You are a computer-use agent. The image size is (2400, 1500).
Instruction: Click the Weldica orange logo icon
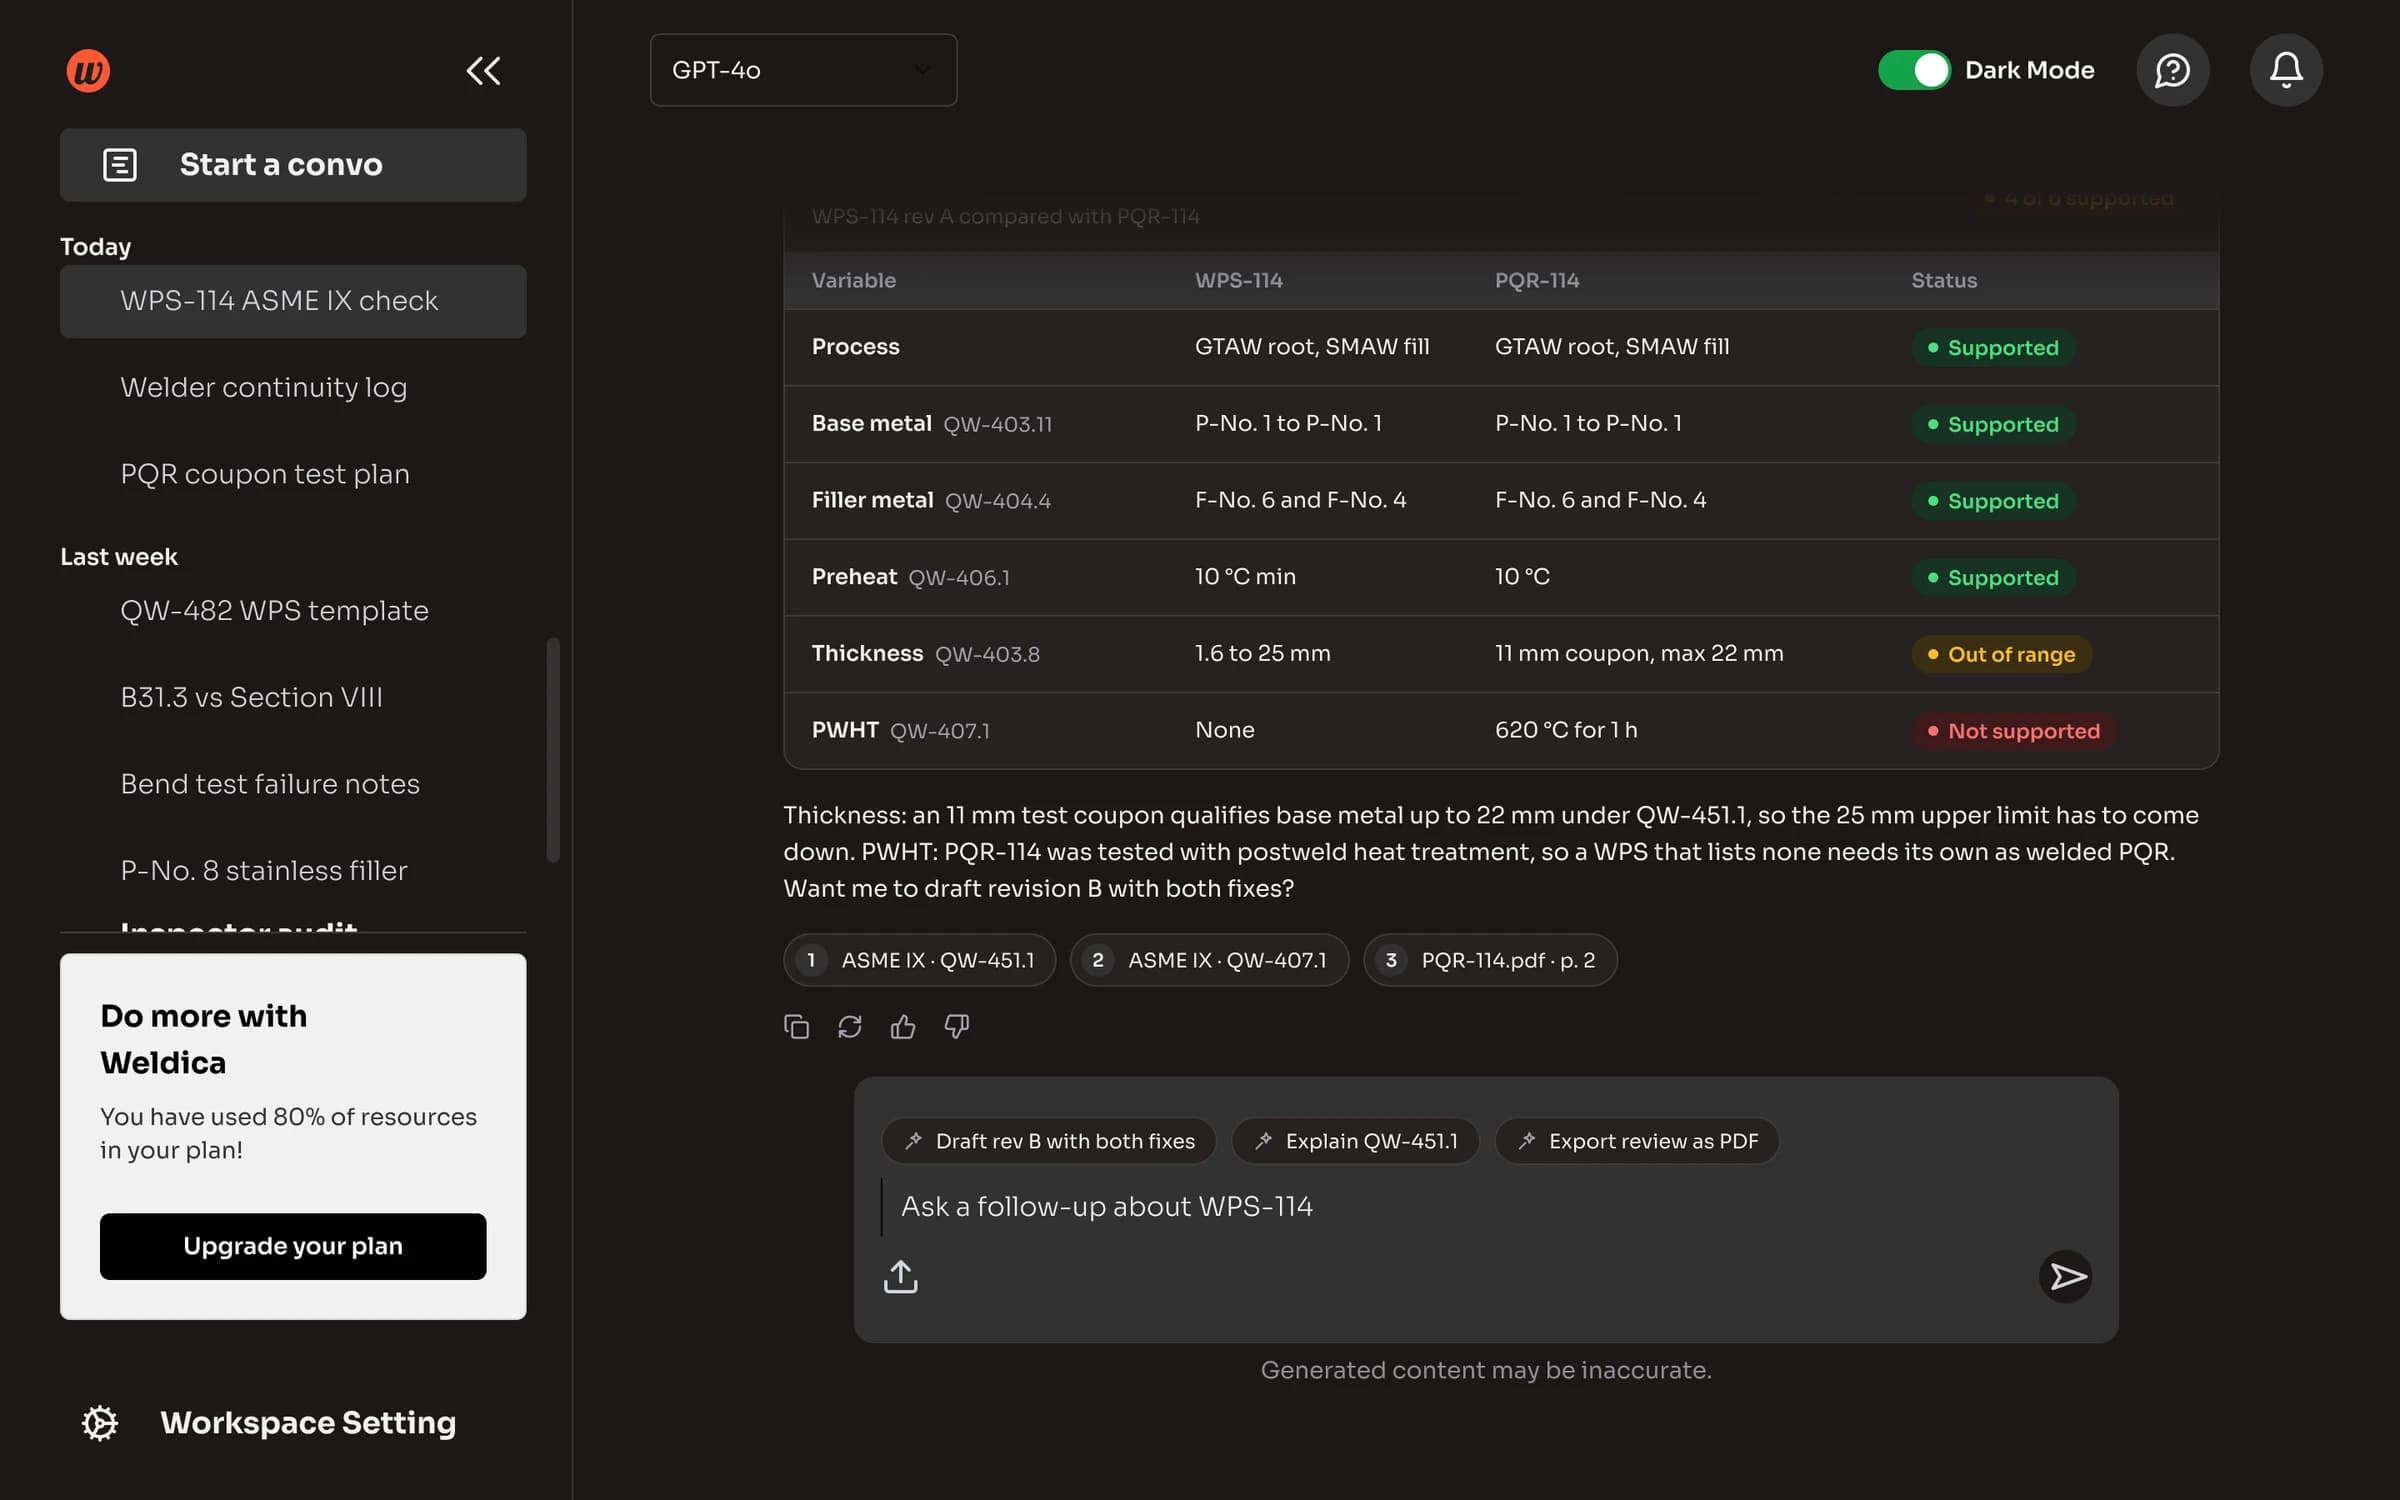[88, 70]
